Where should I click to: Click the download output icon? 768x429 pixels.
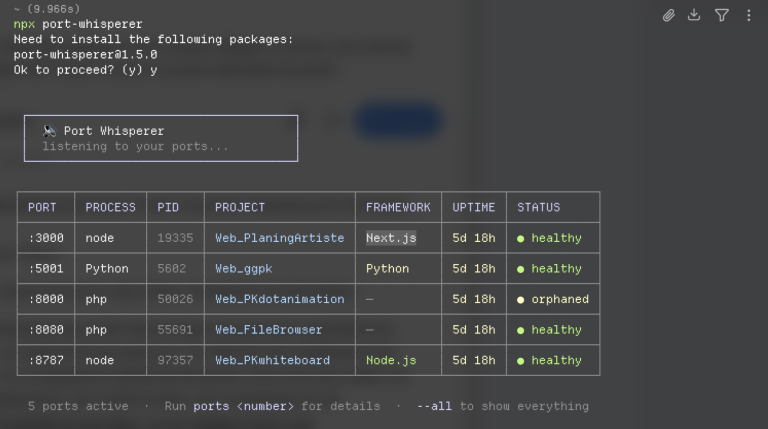coord(694,15)
